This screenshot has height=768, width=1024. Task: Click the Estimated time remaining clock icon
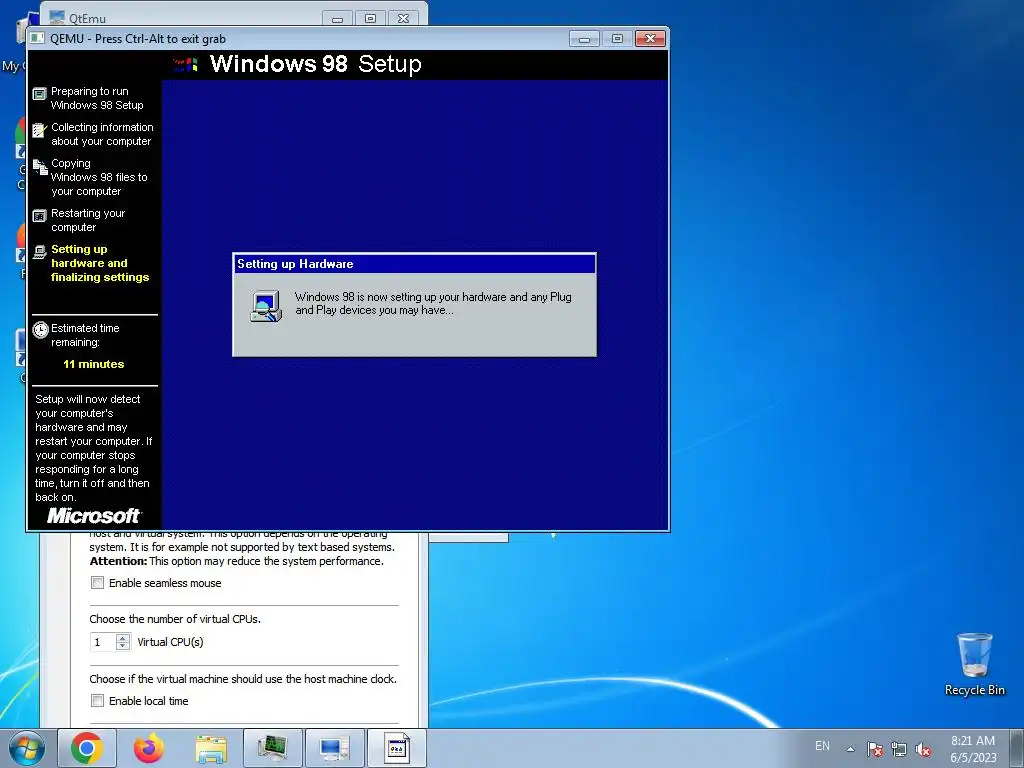coord(40,330)
